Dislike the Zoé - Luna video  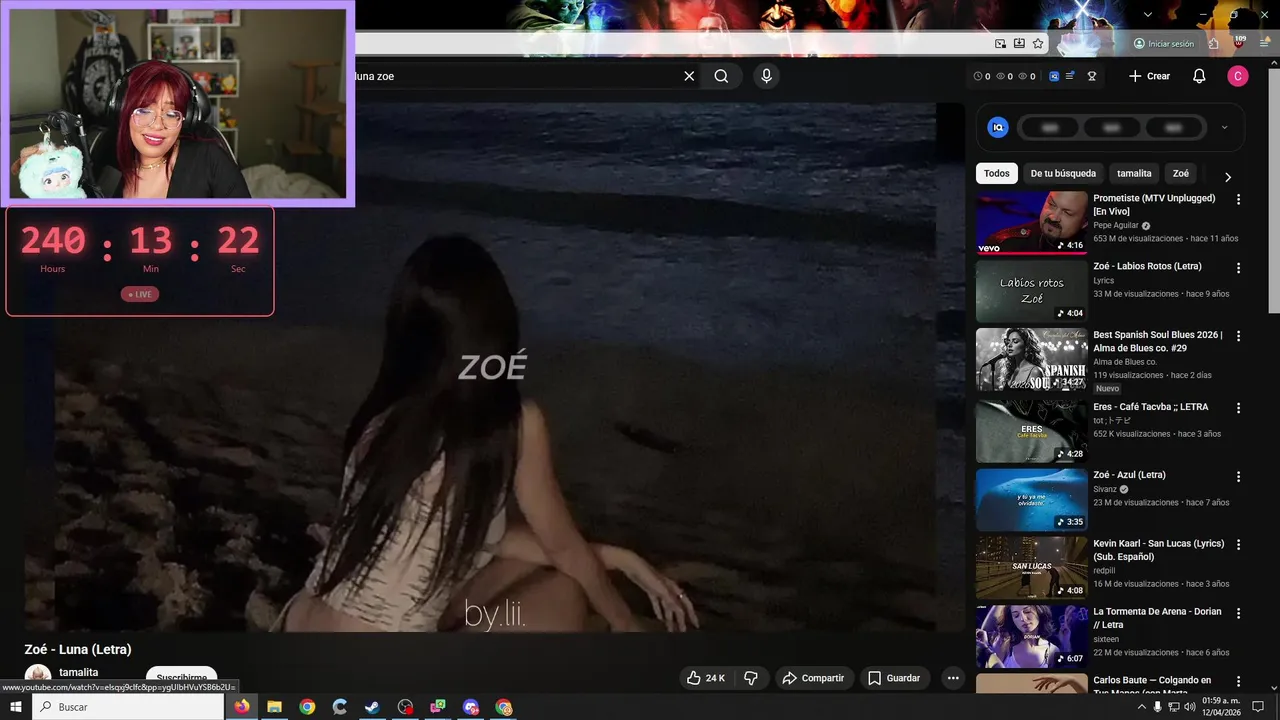tap(751, 678)
